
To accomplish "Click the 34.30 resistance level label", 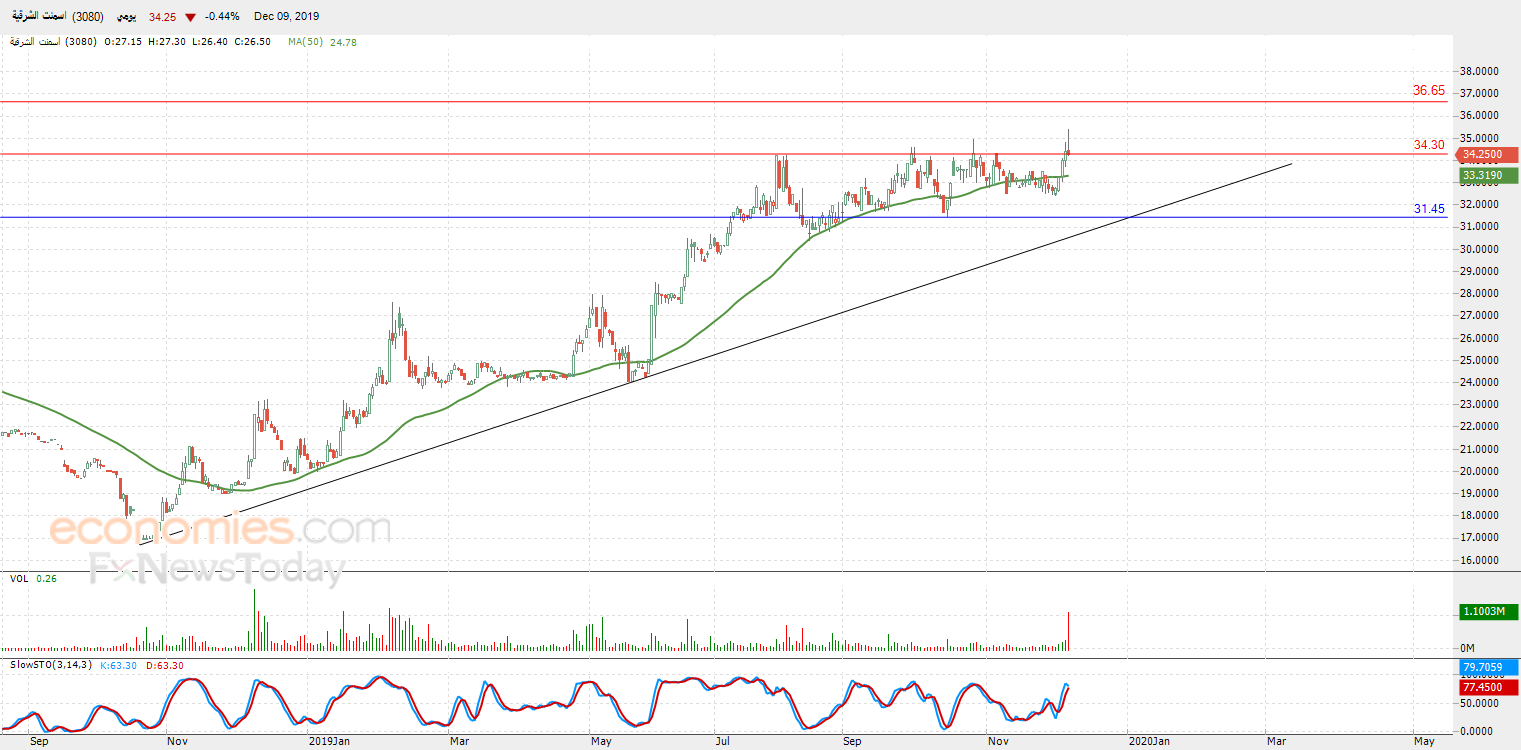I will coord(1429,145).
